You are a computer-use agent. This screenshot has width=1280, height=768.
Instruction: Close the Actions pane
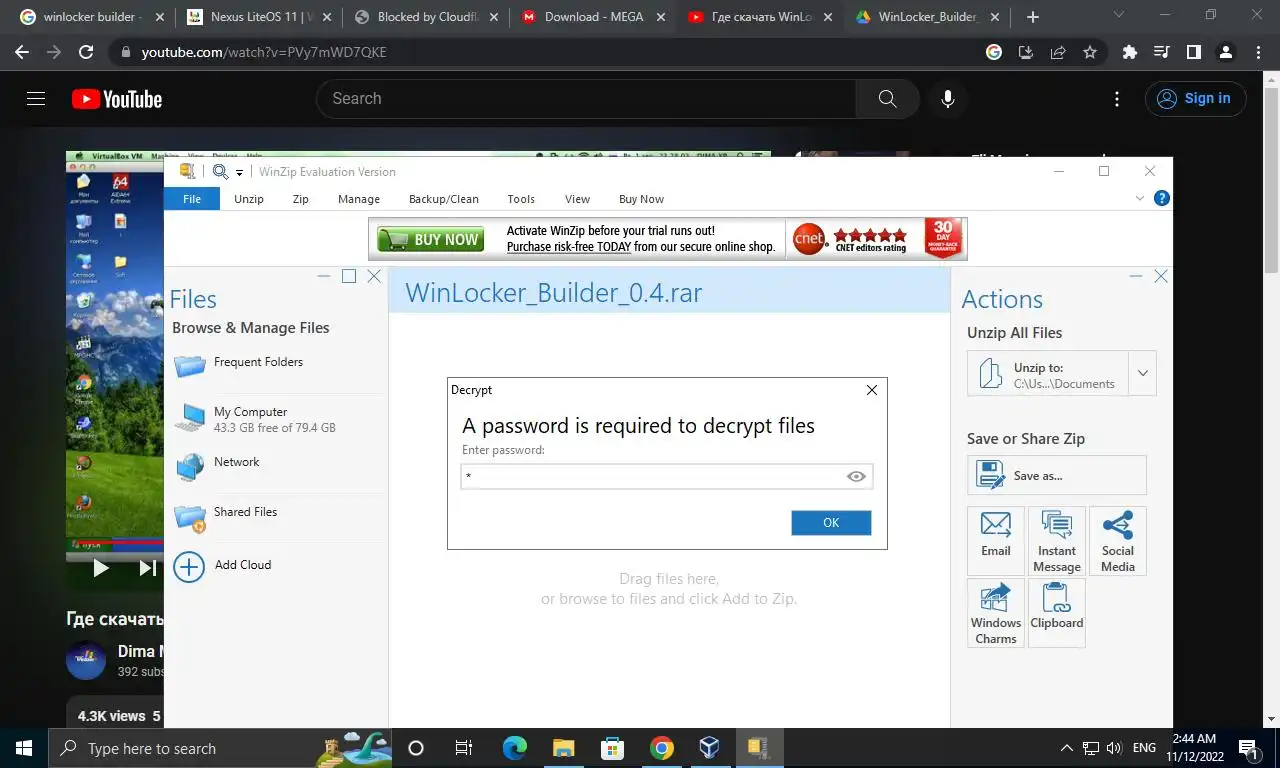[x=1161, y=276]
